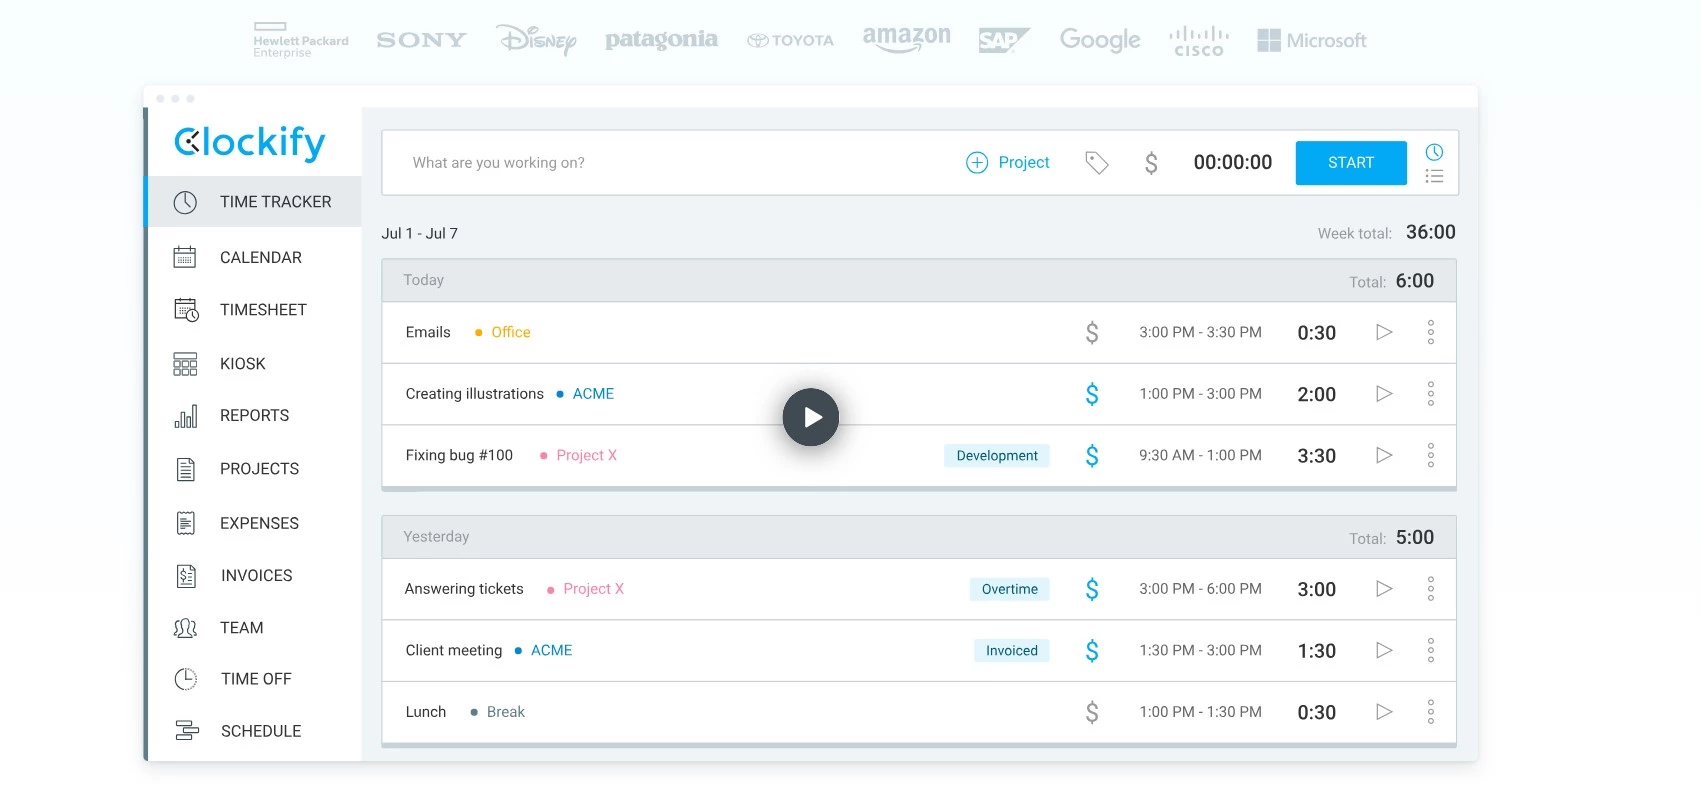Play the demo video with the center play button
The image size is (1701, 790).
point(810,417)
